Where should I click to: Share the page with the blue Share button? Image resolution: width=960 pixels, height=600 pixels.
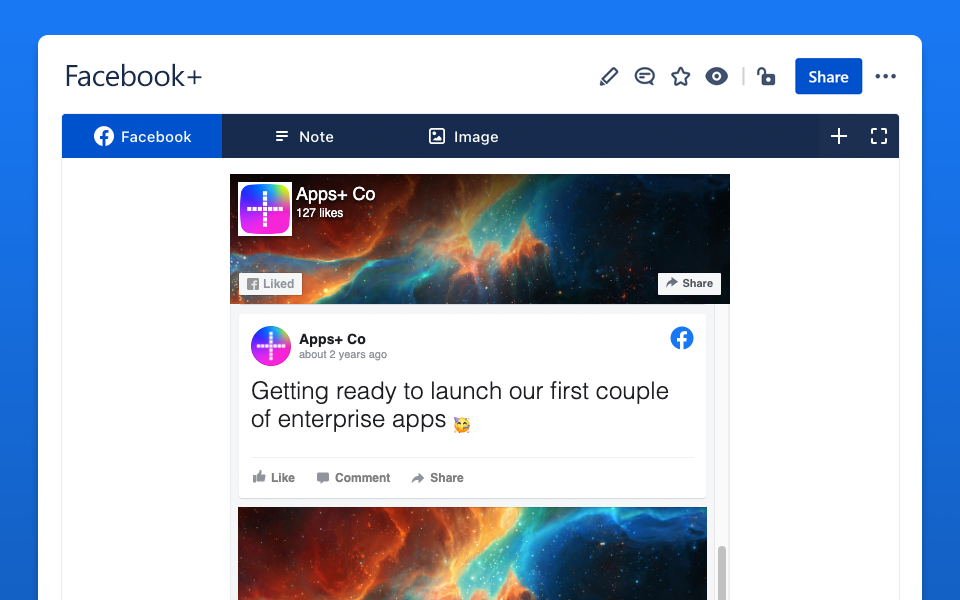[x=828, y=76]
